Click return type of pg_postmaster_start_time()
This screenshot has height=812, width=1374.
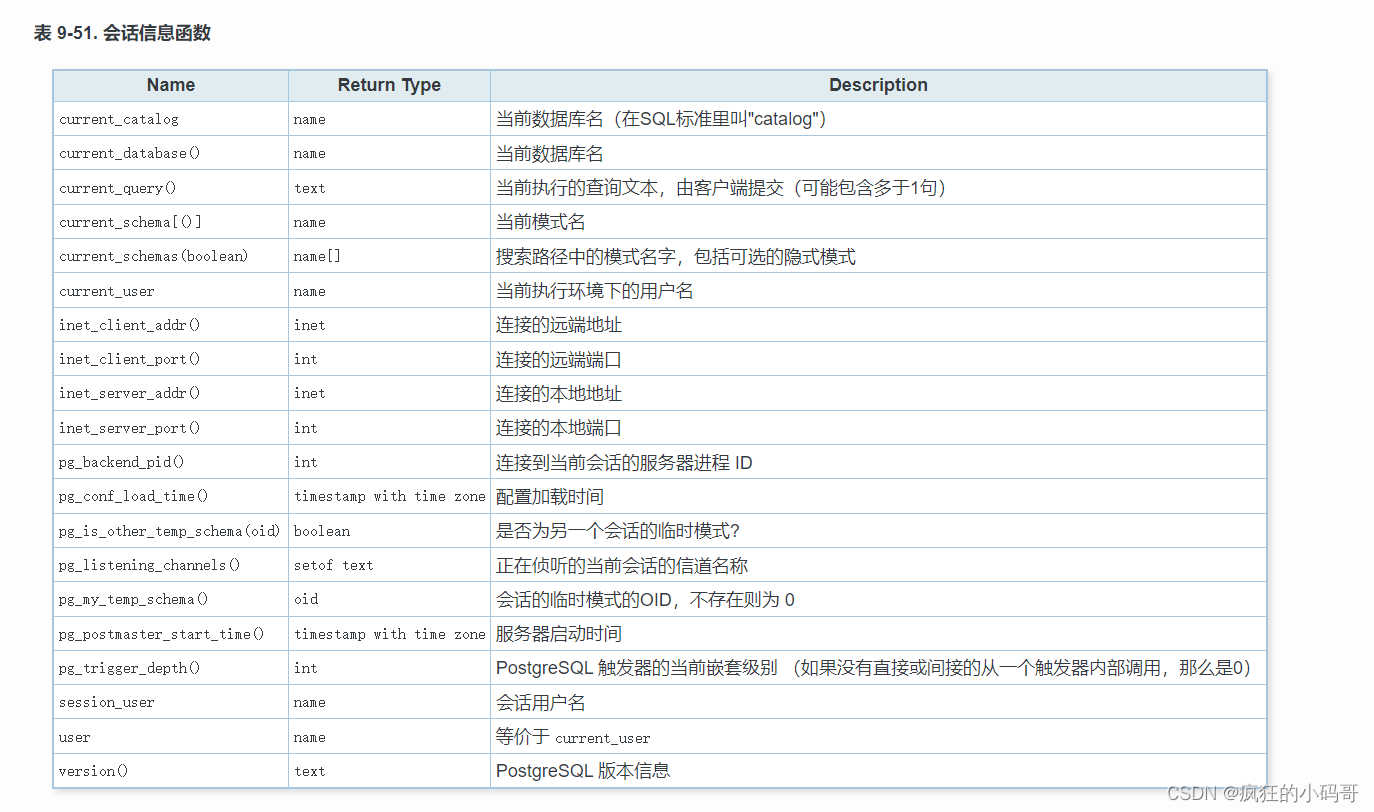click(389, 634)
